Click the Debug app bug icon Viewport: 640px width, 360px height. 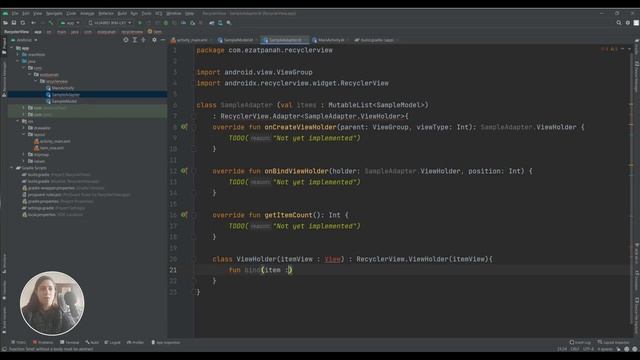pyautogui.click(x=166, y=23)
